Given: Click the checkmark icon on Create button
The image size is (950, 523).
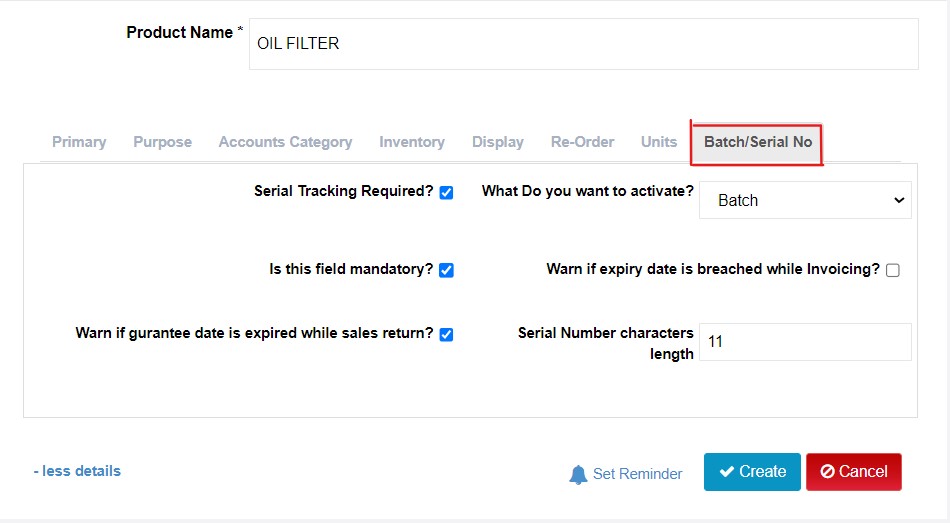Looking at the screenshot, I should [726, 471].
